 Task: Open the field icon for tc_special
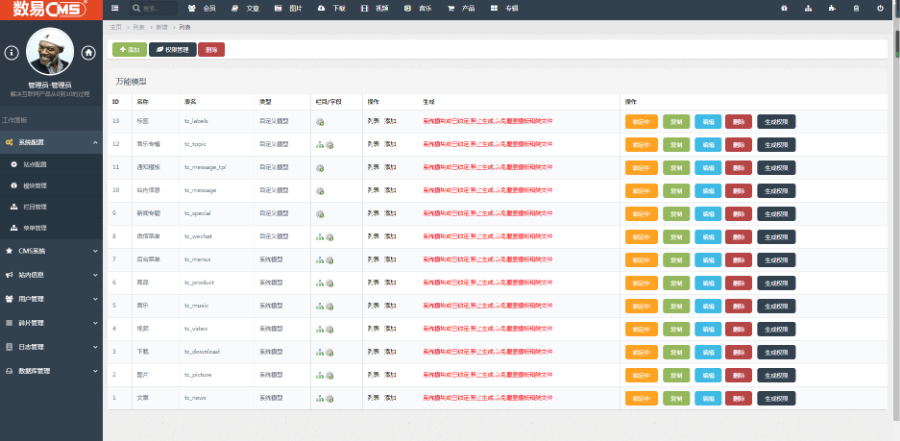click(320, 214)
